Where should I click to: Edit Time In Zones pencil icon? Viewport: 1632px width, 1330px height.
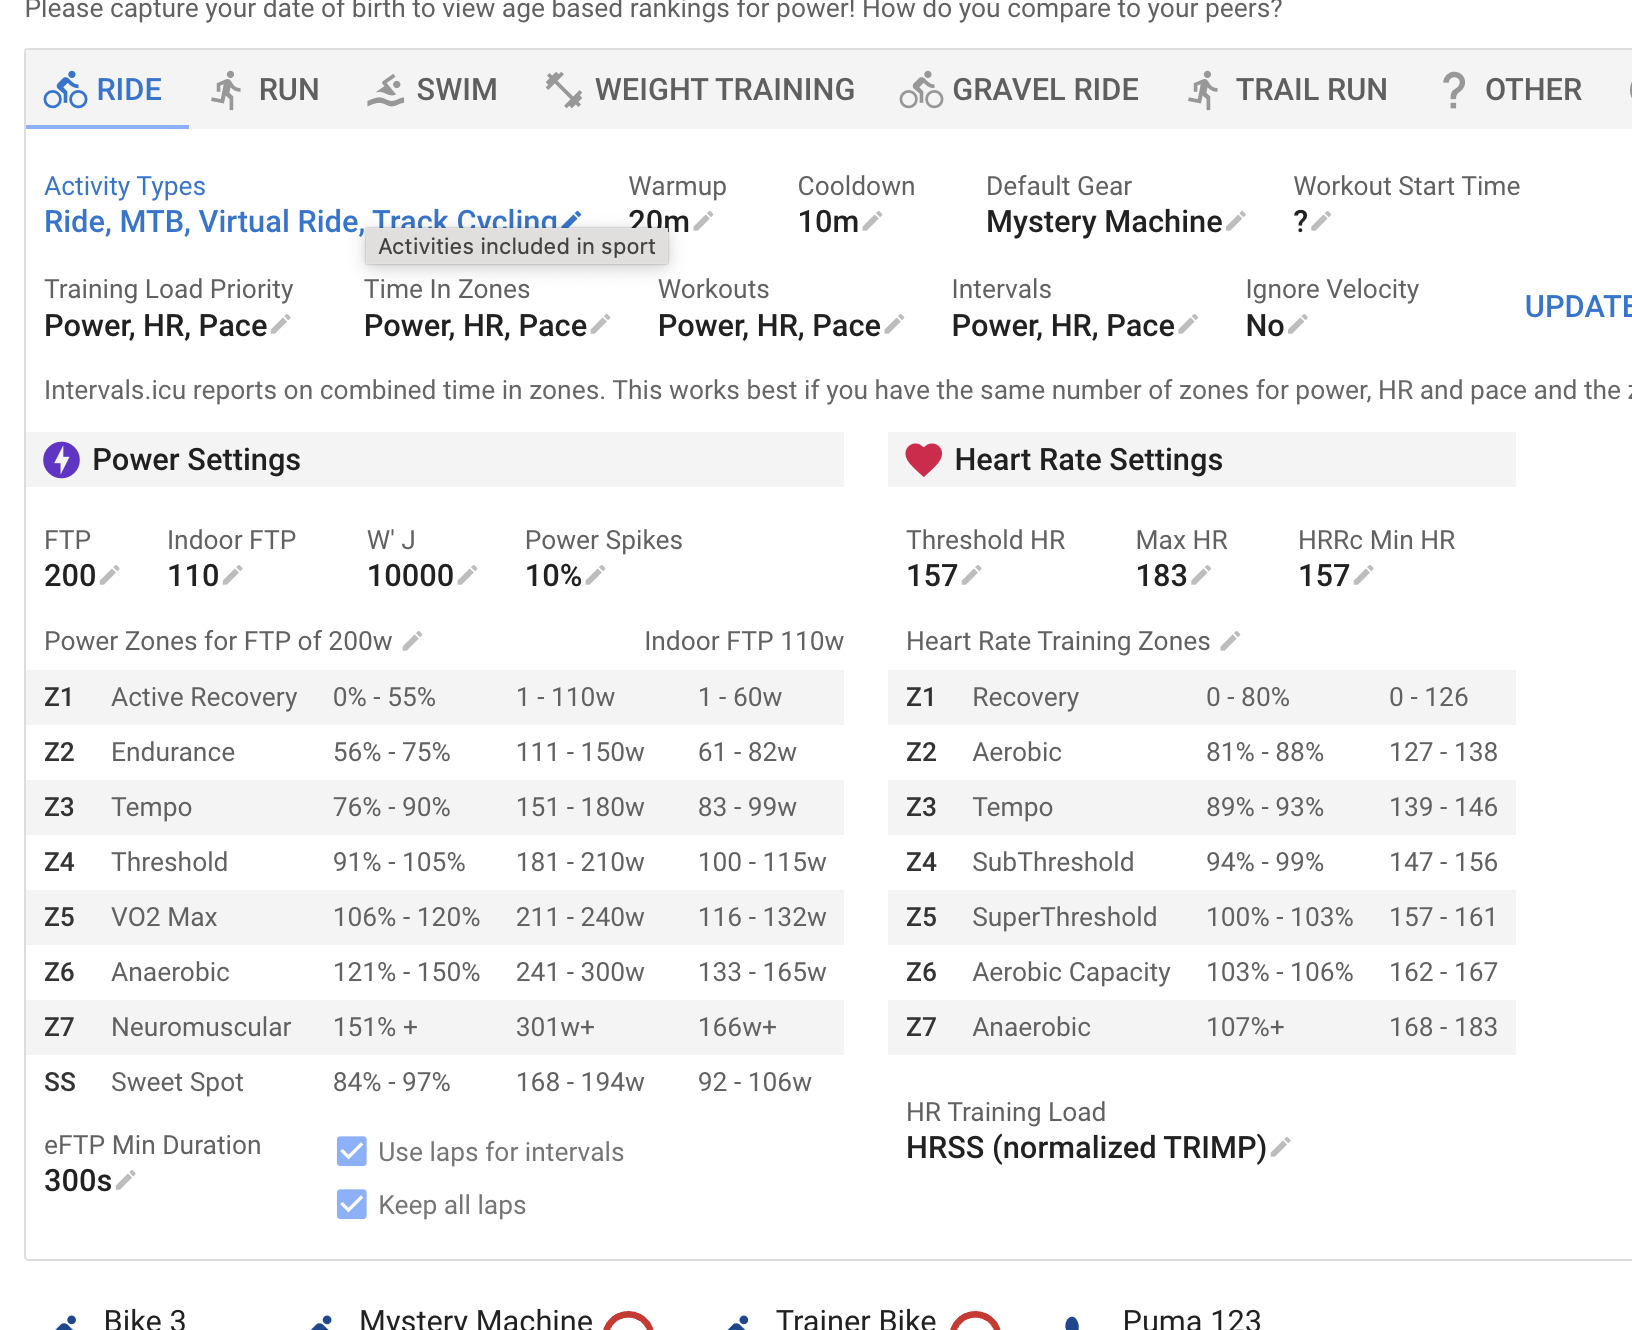point(600,324)
